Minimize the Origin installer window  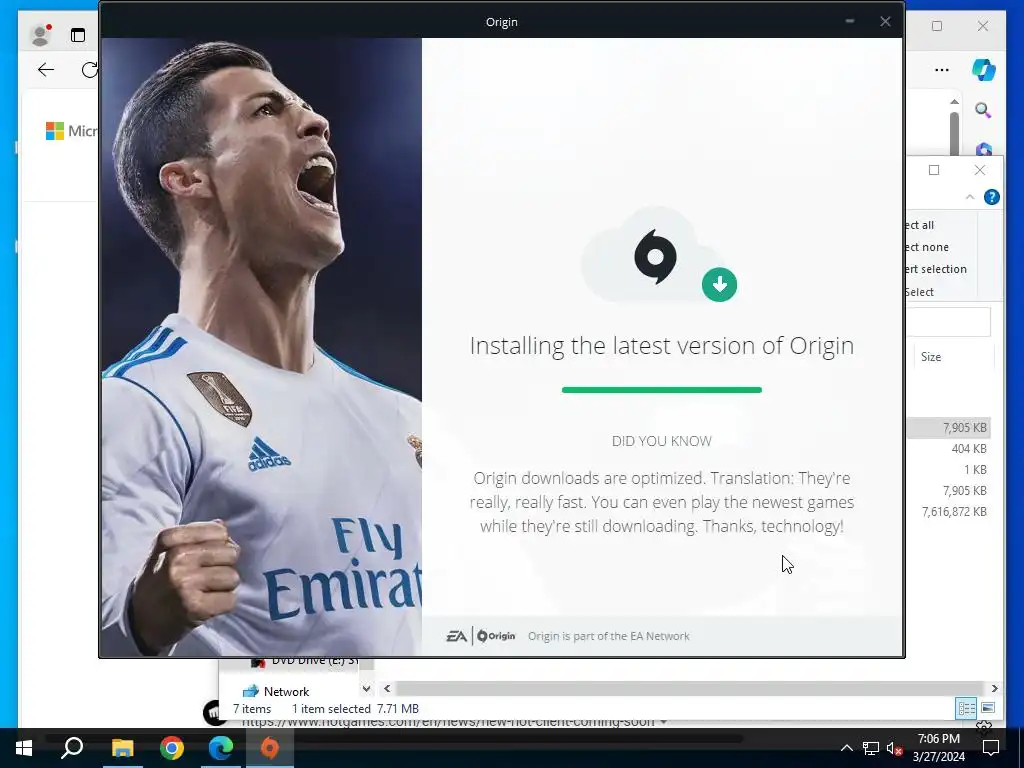point(850,22)
